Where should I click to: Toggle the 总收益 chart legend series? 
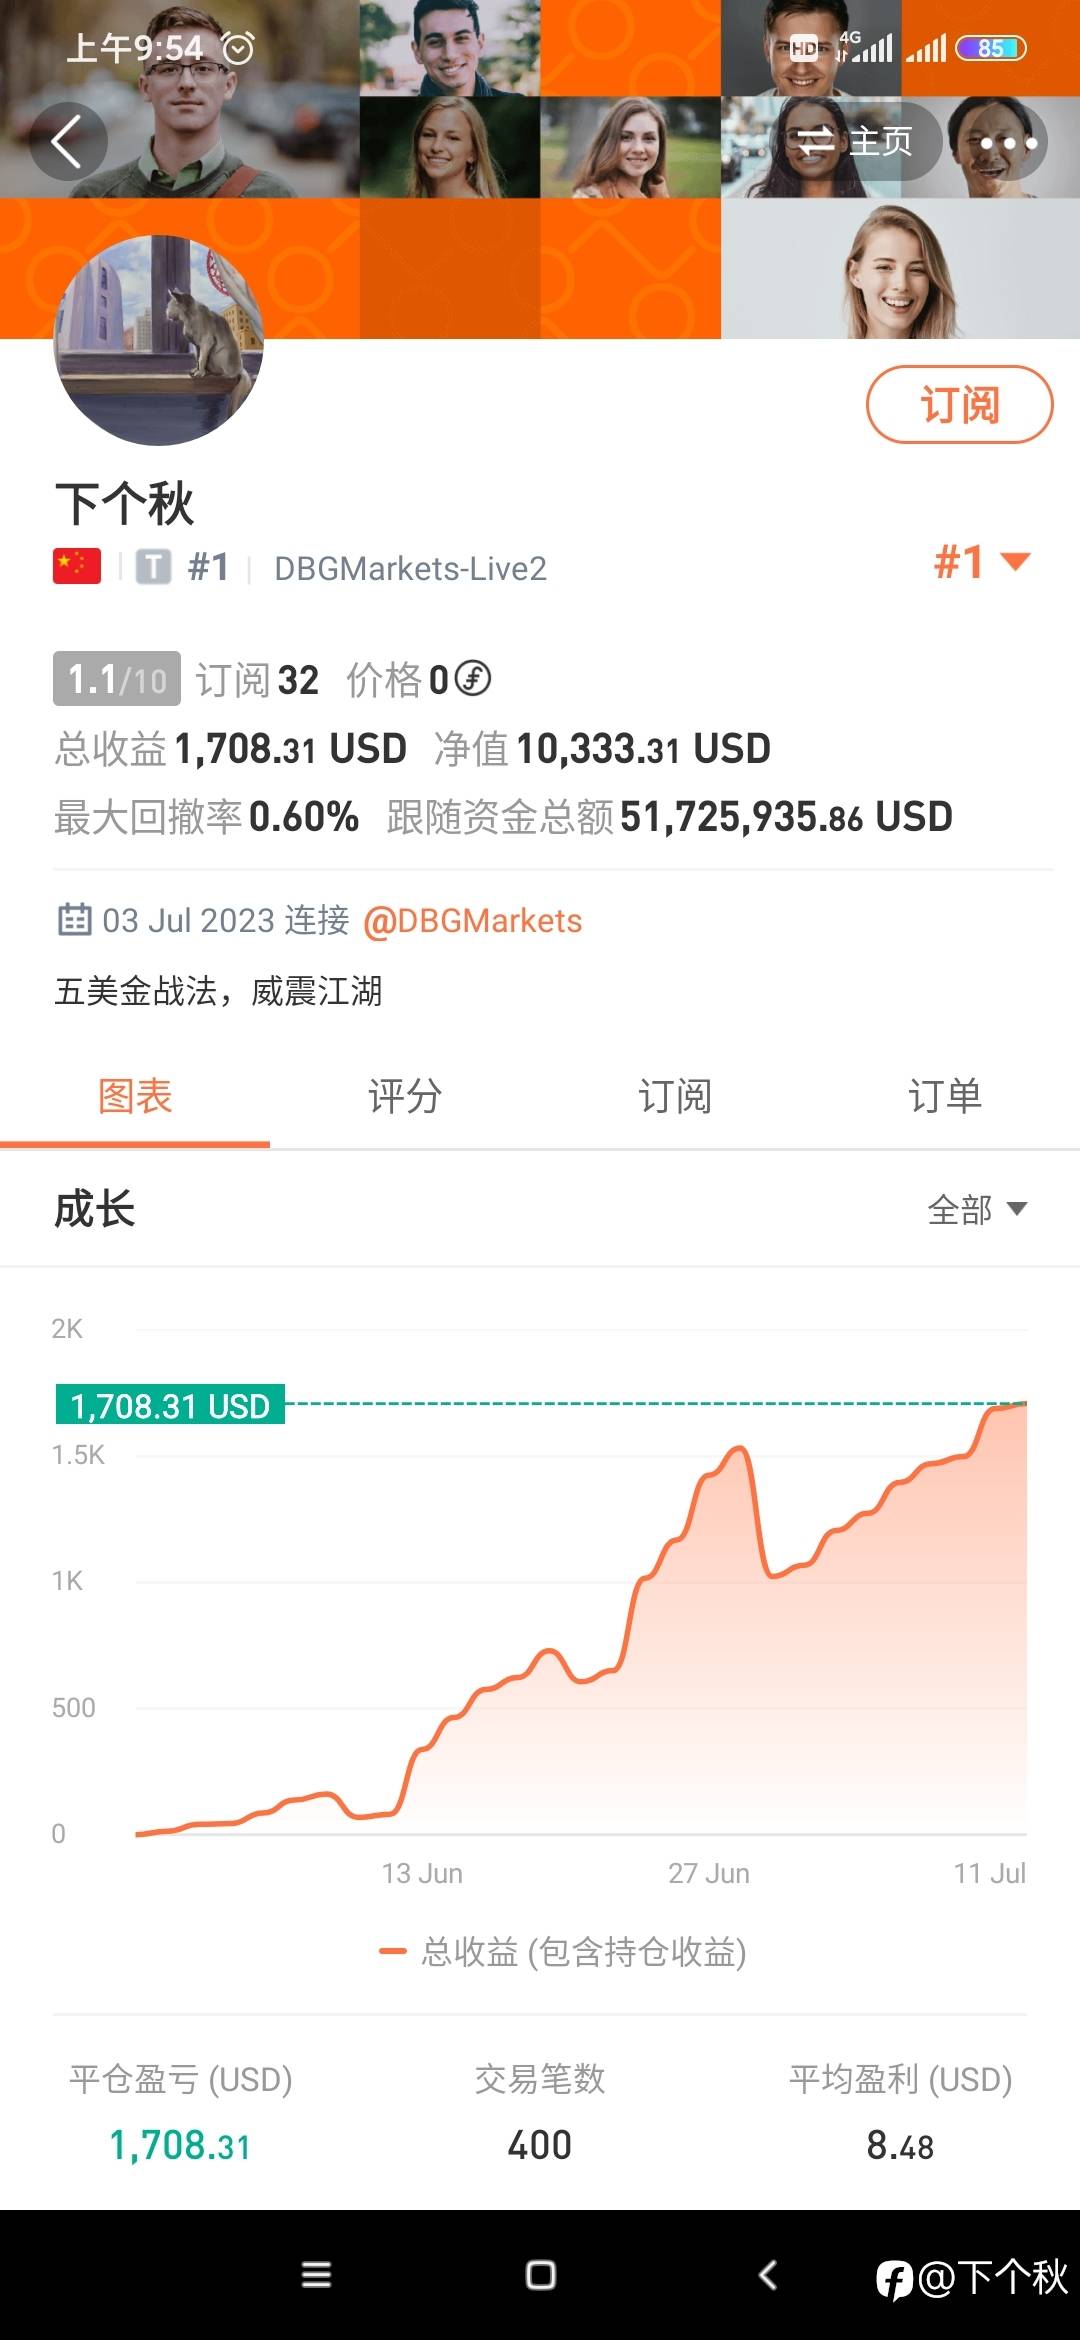[563, 1951]
